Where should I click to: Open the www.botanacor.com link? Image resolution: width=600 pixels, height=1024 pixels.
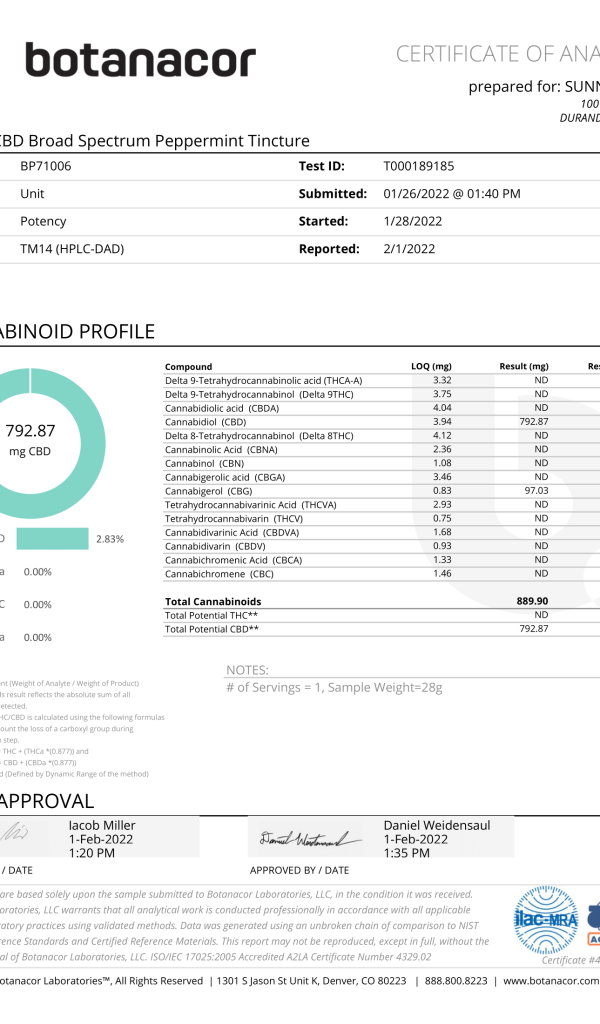[x=551, y=981]
